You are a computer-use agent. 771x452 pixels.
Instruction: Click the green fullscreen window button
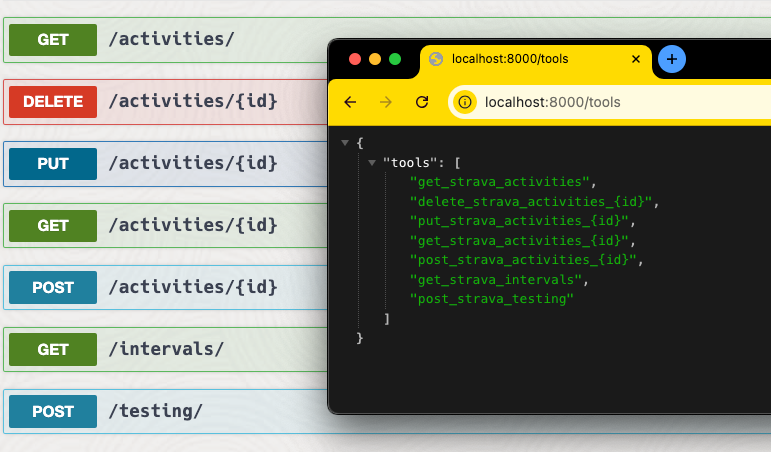395,60
